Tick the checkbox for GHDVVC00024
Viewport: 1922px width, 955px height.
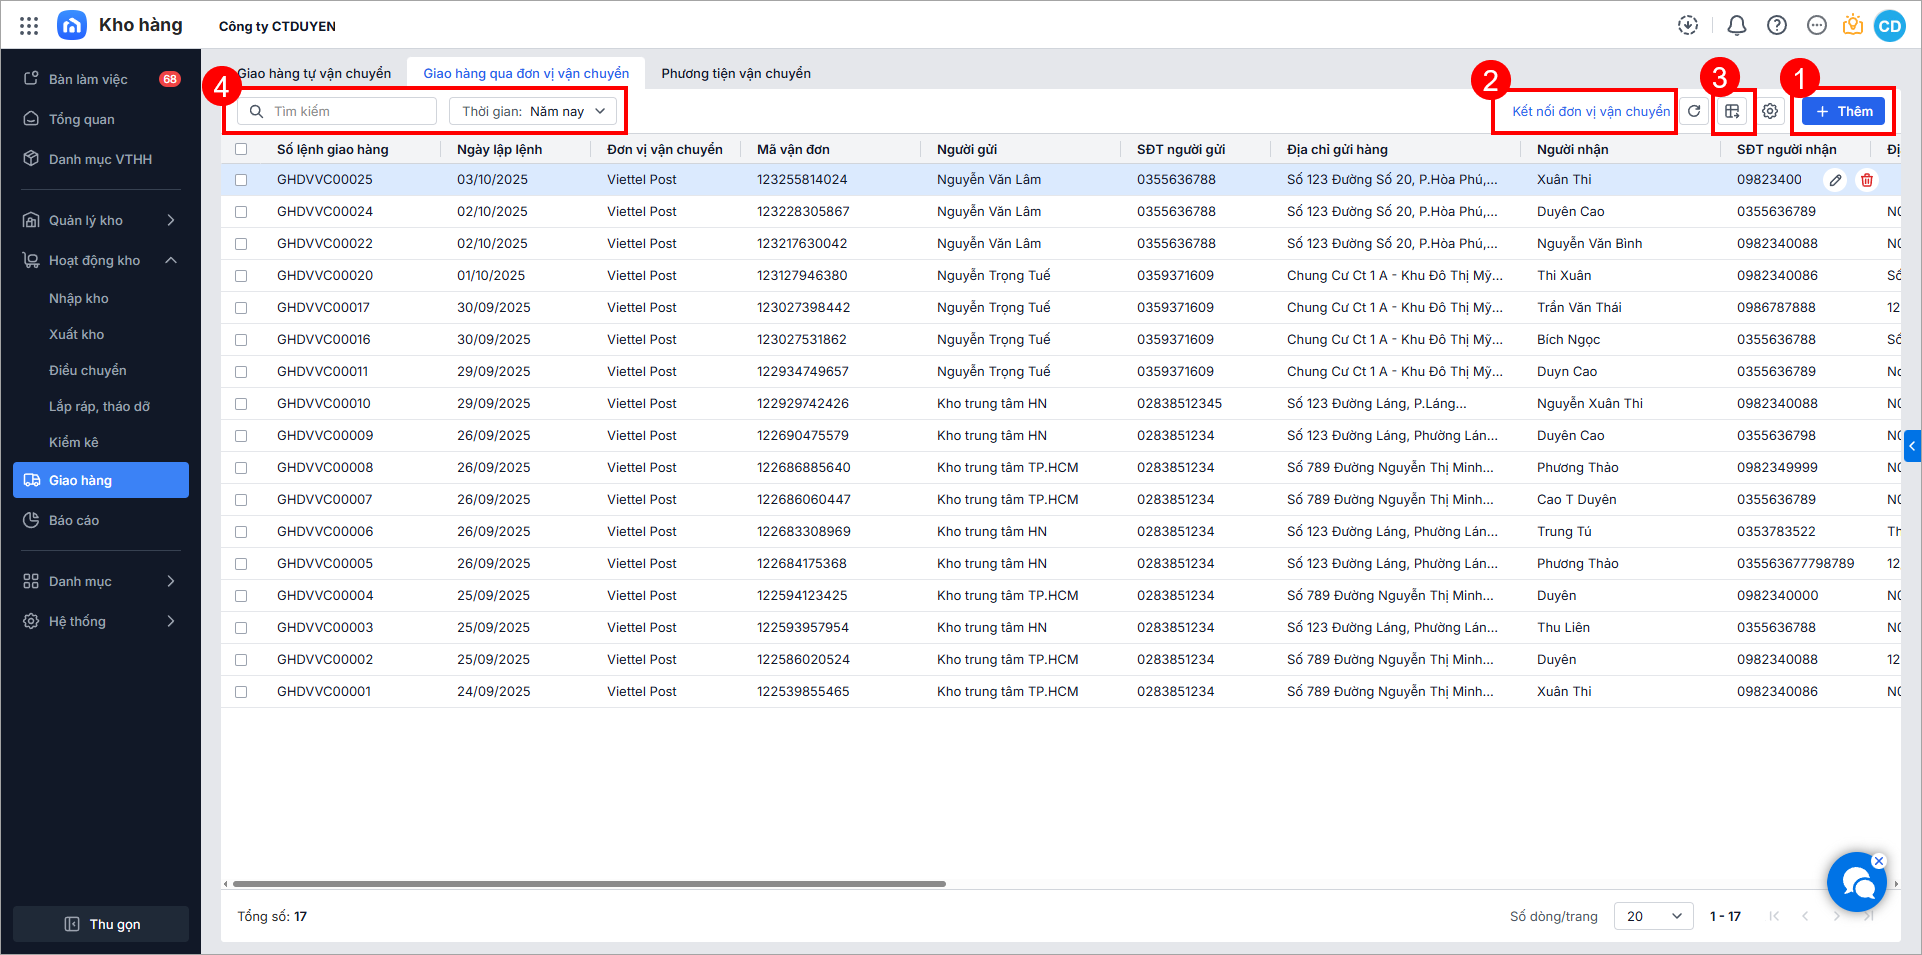[241, 212]
